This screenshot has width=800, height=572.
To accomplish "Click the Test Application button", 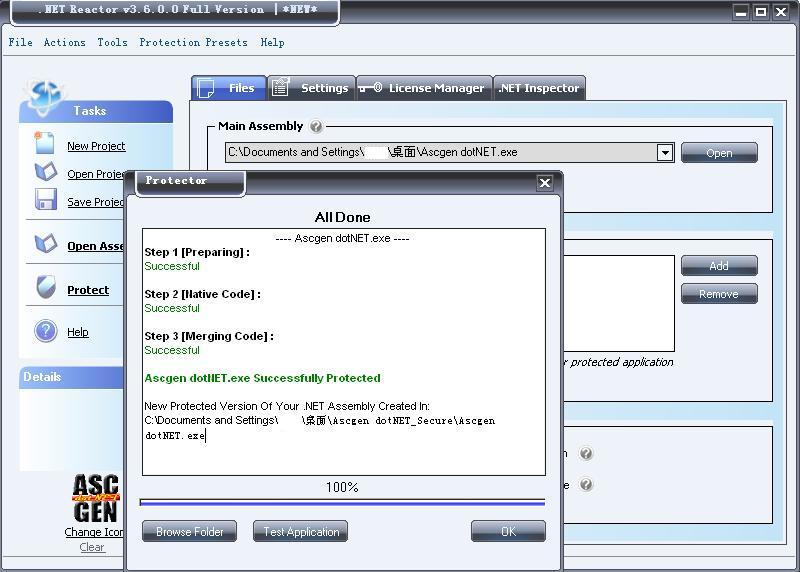I will pyautogui.click(x=301, y=531).
